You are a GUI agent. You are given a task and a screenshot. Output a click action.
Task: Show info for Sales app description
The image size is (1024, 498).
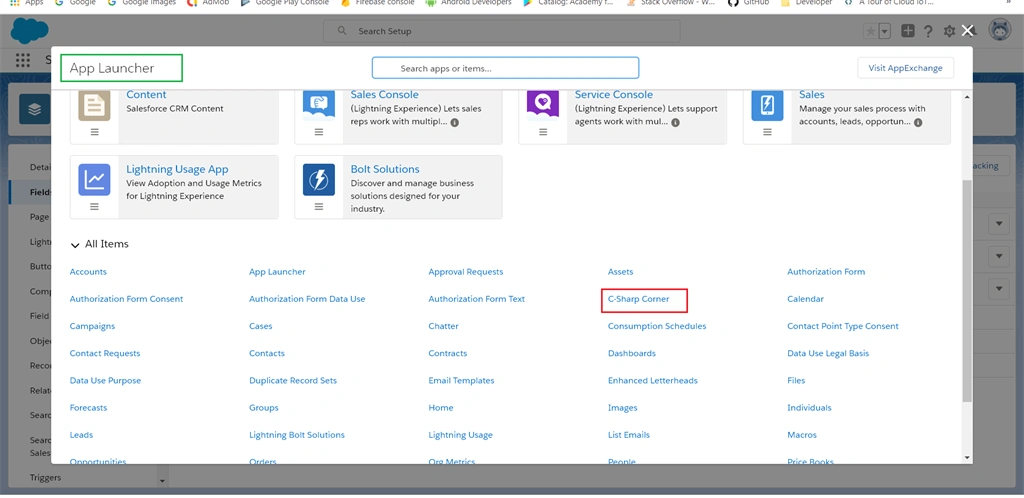tap(918, 123)
